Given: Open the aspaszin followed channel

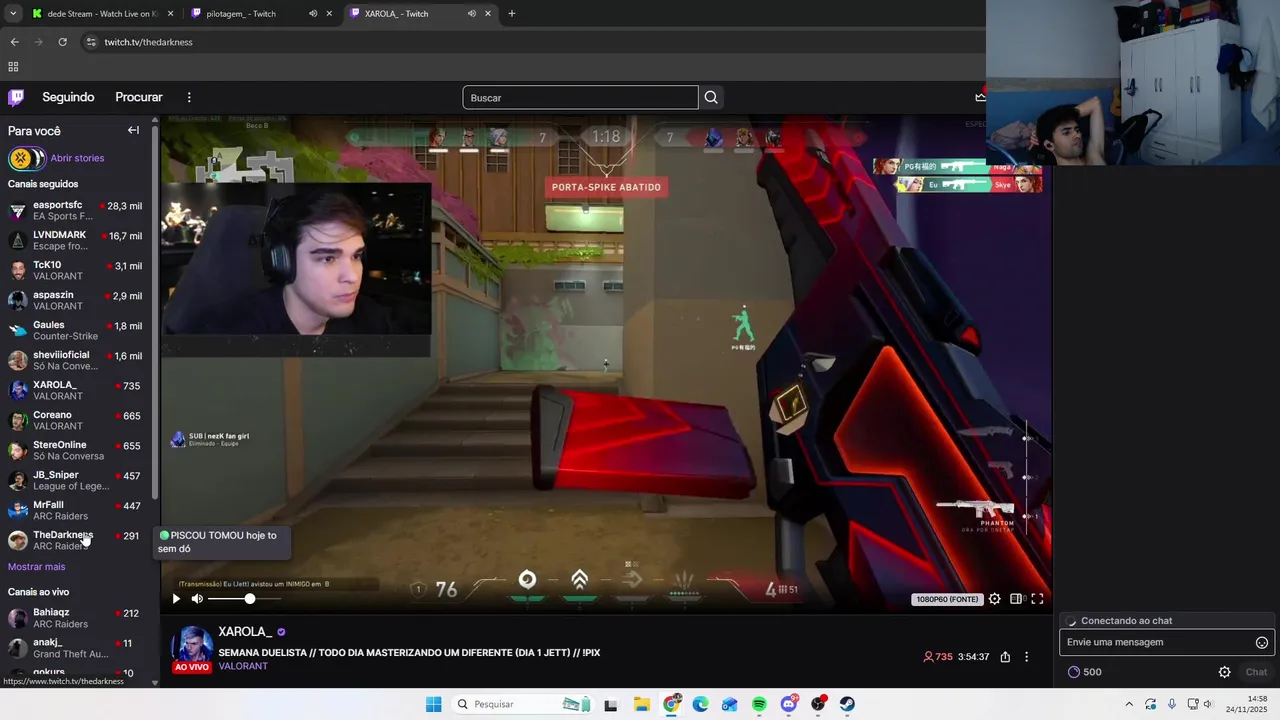Looking at the screenshot, I should tap(76, 301).
